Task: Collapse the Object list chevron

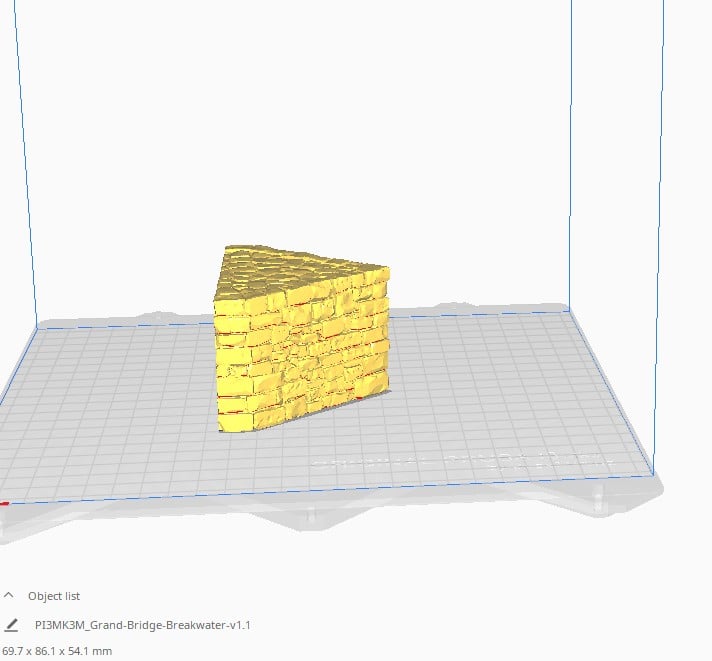Action: point(10,595)
